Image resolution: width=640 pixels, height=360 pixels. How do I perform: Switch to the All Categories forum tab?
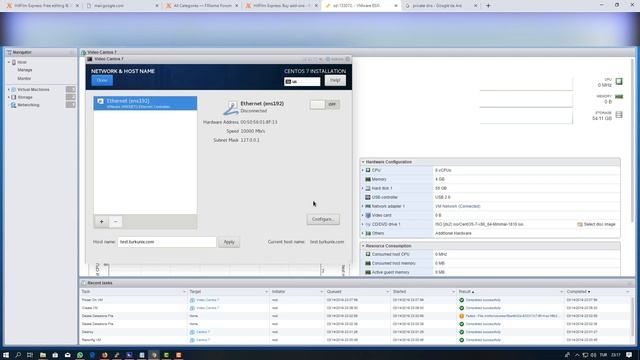pos(202,6)
